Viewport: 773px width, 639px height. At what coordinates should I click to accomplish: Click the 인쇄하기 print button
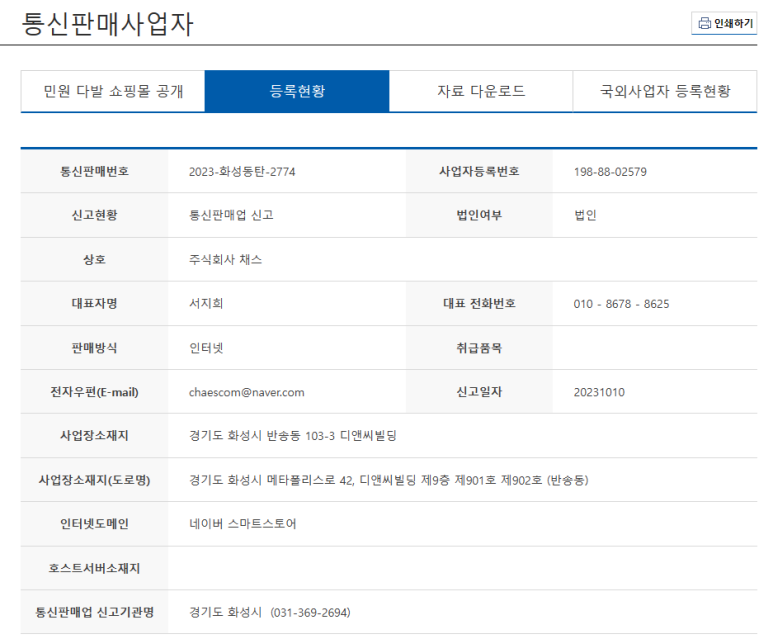[724, 23]
